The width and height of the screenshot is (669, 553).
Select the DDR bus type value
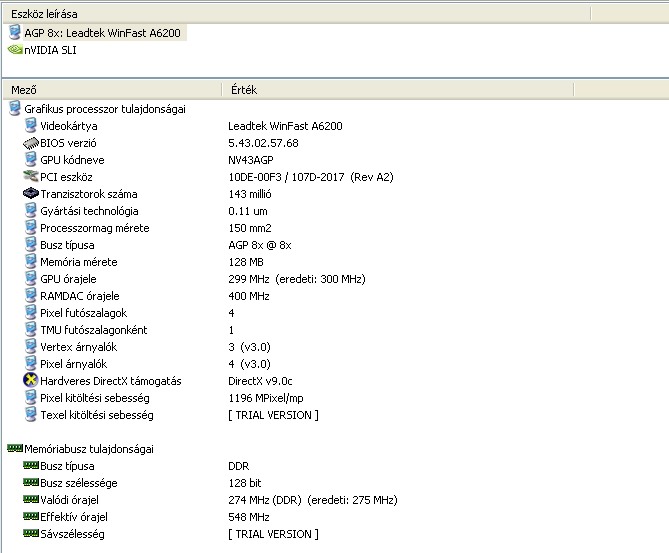[x=239, y=466]
